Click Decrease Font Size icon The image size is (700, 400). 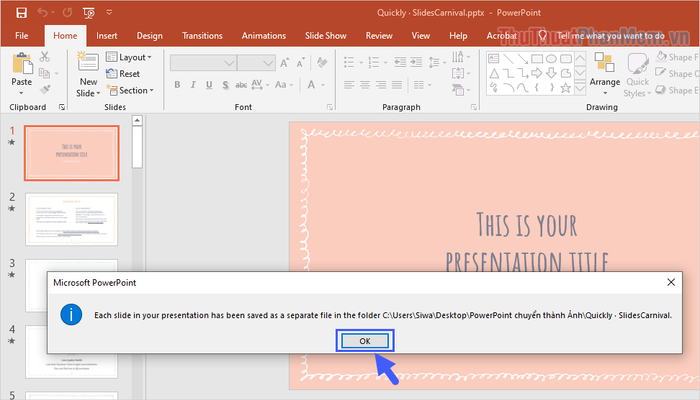point(301,63)
